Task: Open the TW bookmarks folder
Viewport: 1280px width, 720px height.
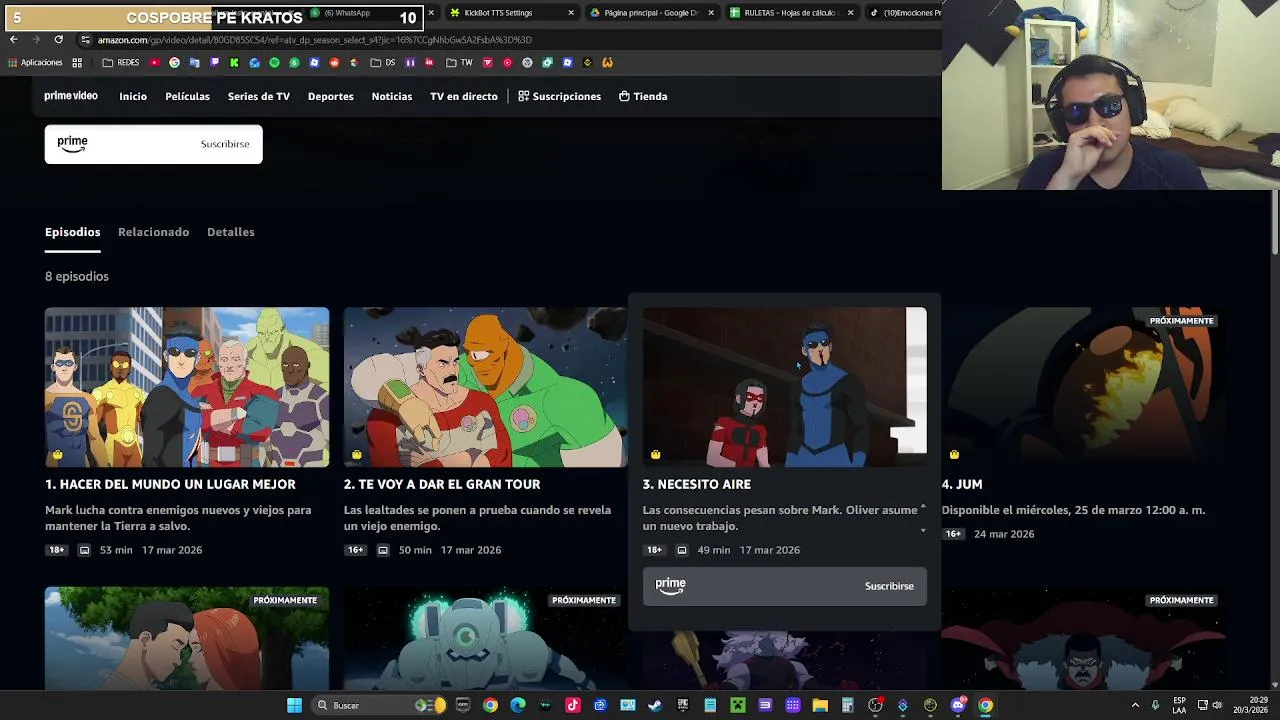Action: [459, 62]
